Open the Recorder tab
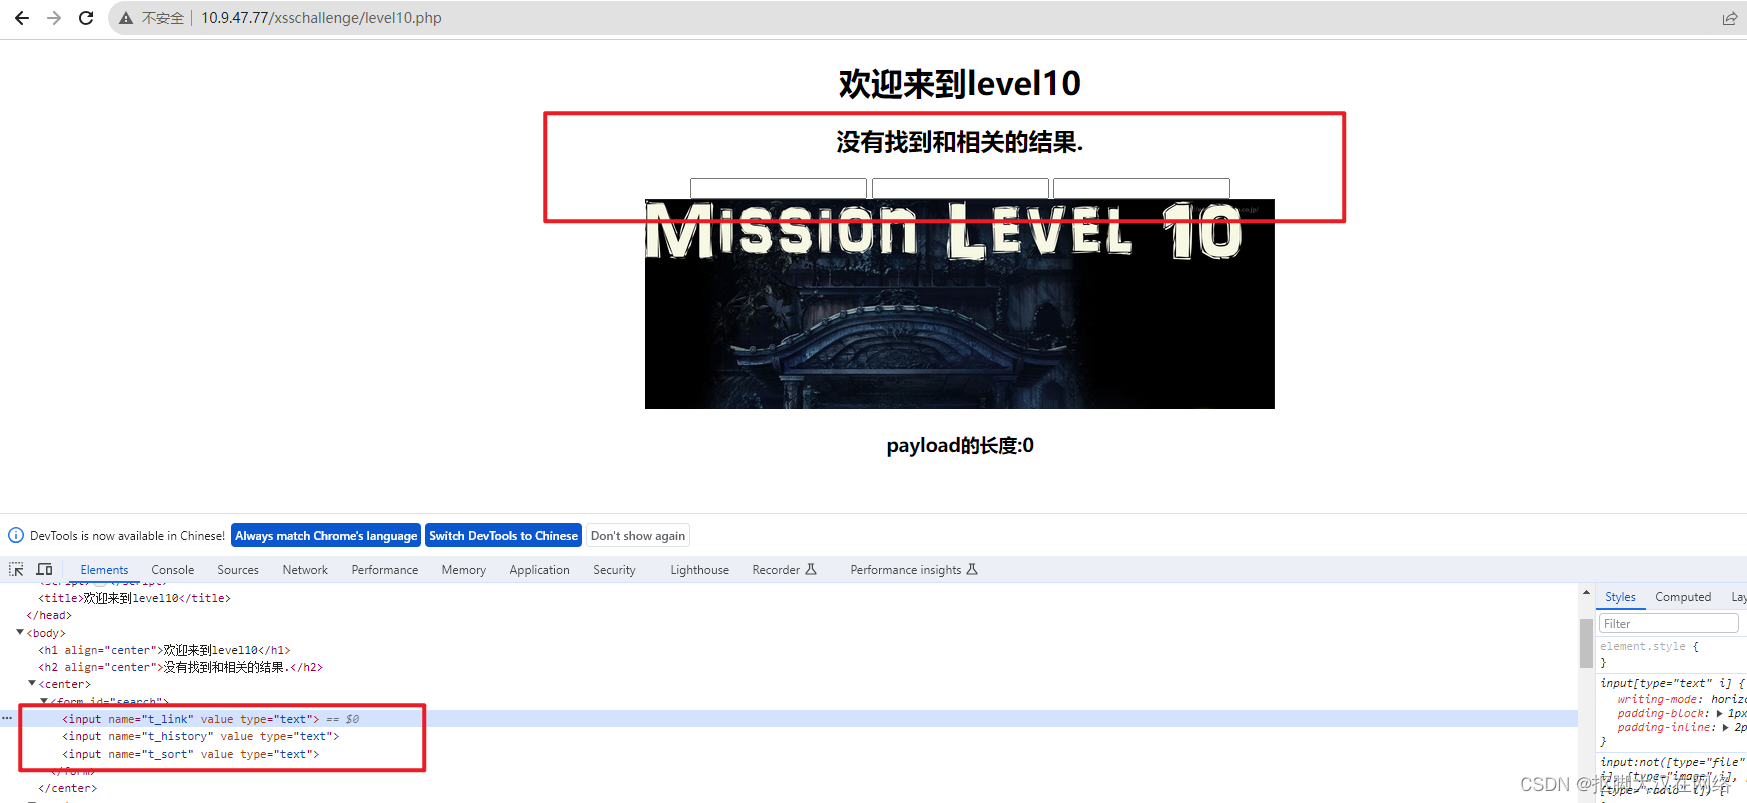 click(785, 569)
